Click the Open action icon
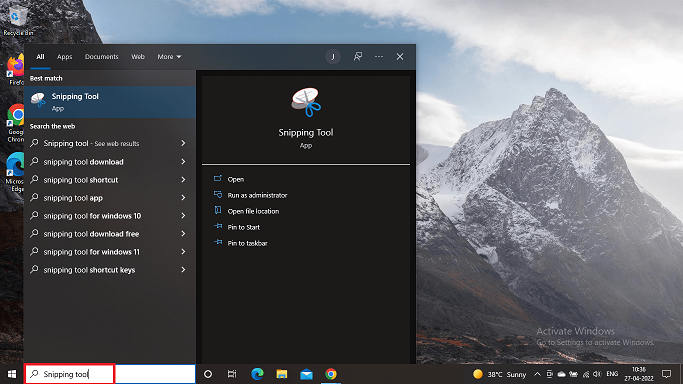The height and width of the screenshot is (384, 683). click(218, 179)
